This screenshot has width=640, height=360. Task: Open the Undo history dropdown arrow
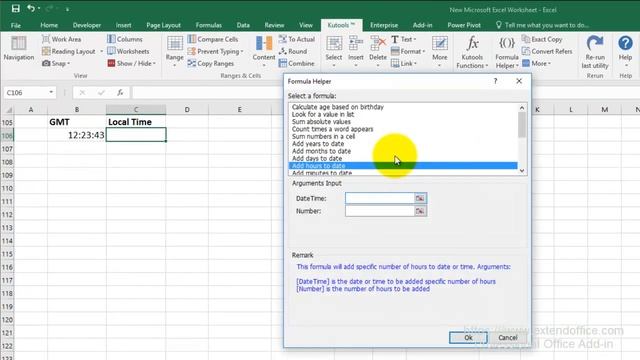coord(39,9)
